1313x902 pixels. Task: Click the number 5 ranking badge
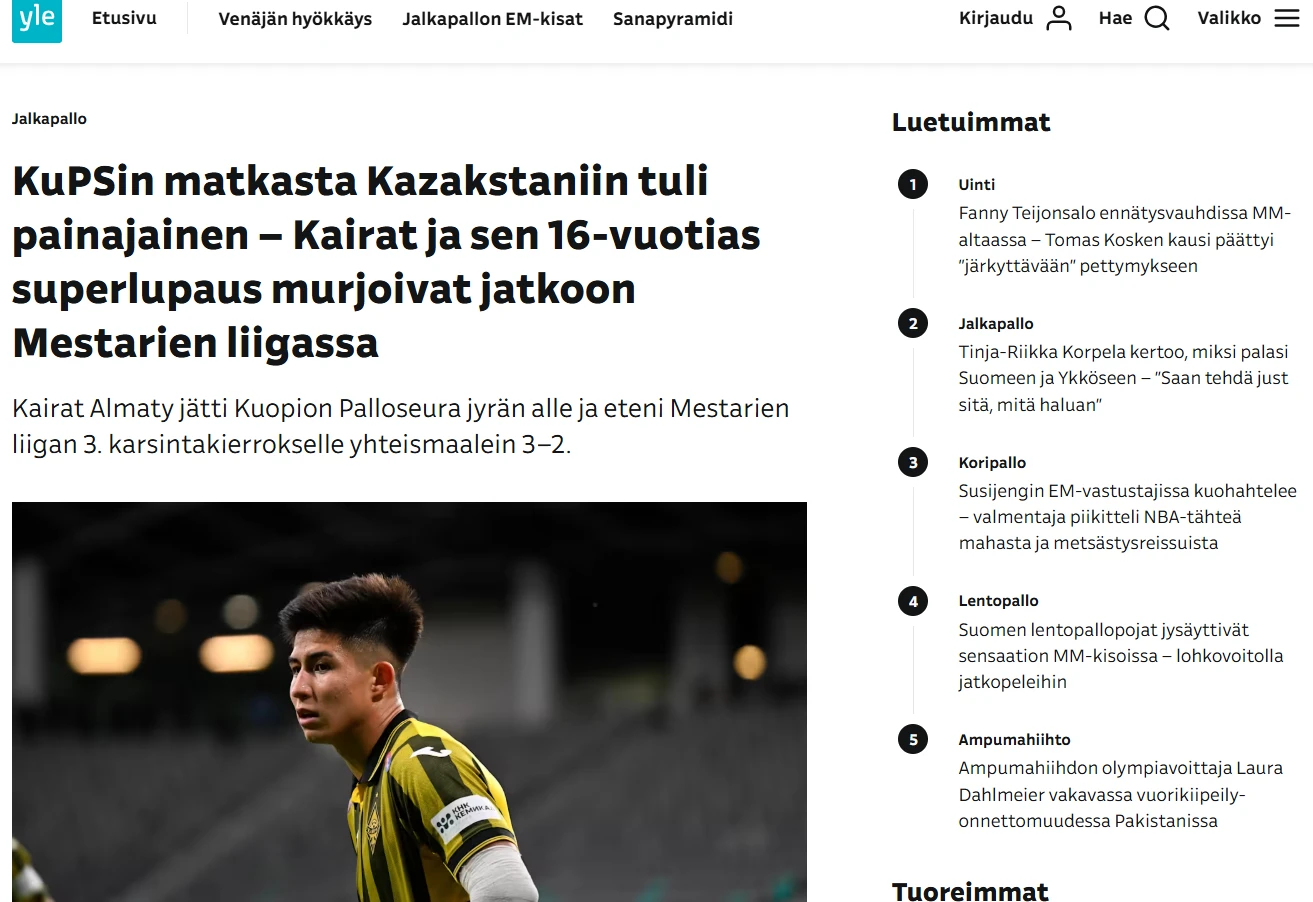(912, 740)
